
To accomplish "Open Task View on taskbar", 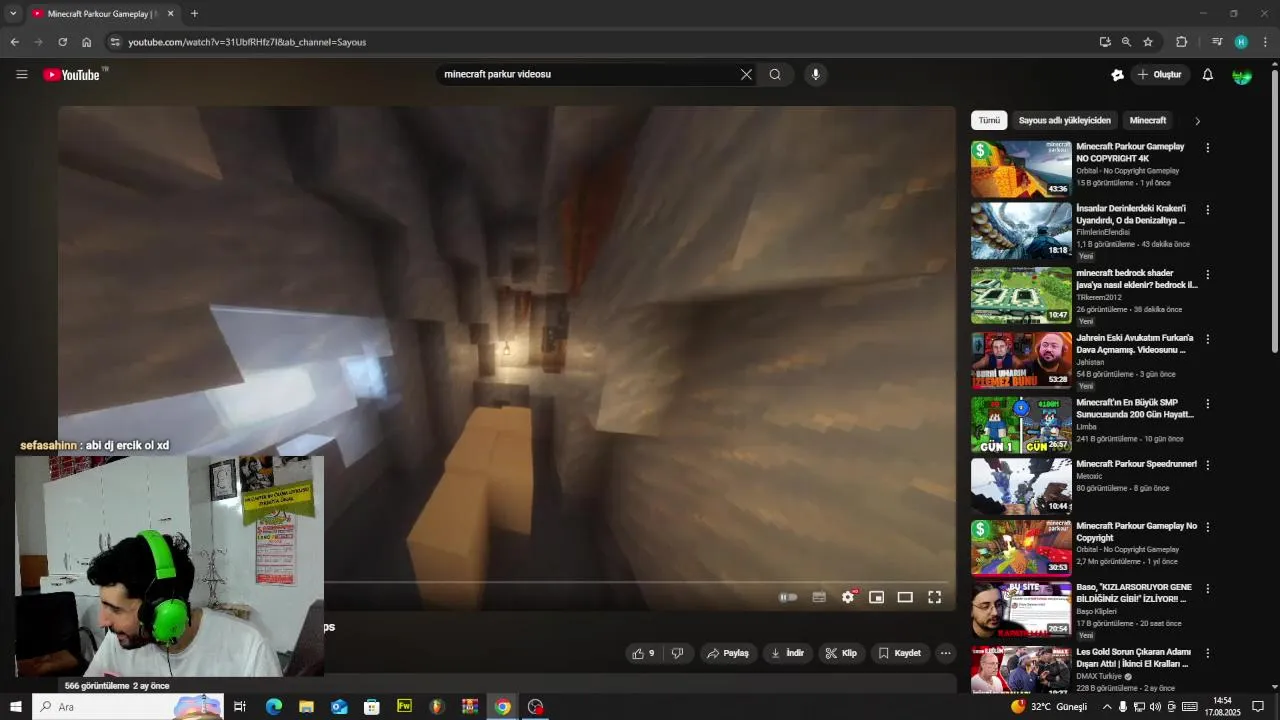I will 240,707.
